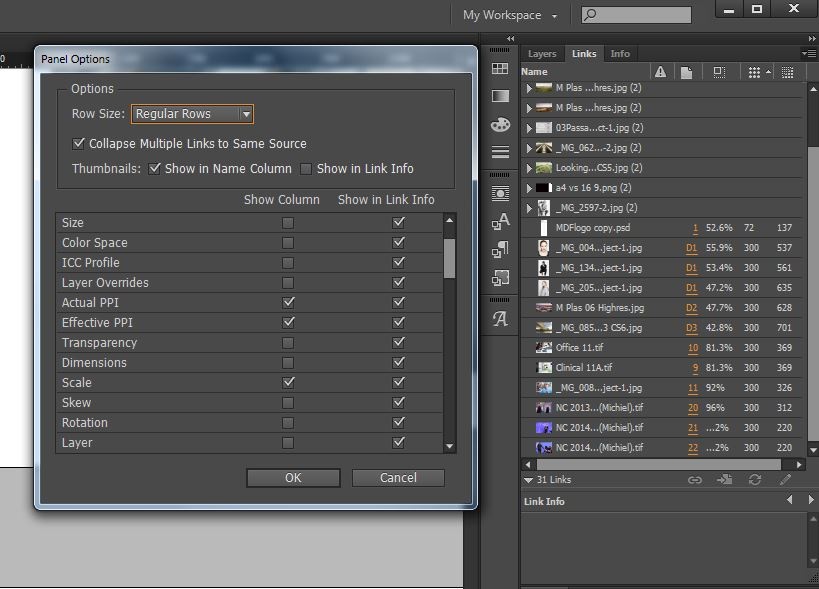This screenshot has width=819, height=589.
Task: Open the Object Styles panel icon
Action: 500,277
